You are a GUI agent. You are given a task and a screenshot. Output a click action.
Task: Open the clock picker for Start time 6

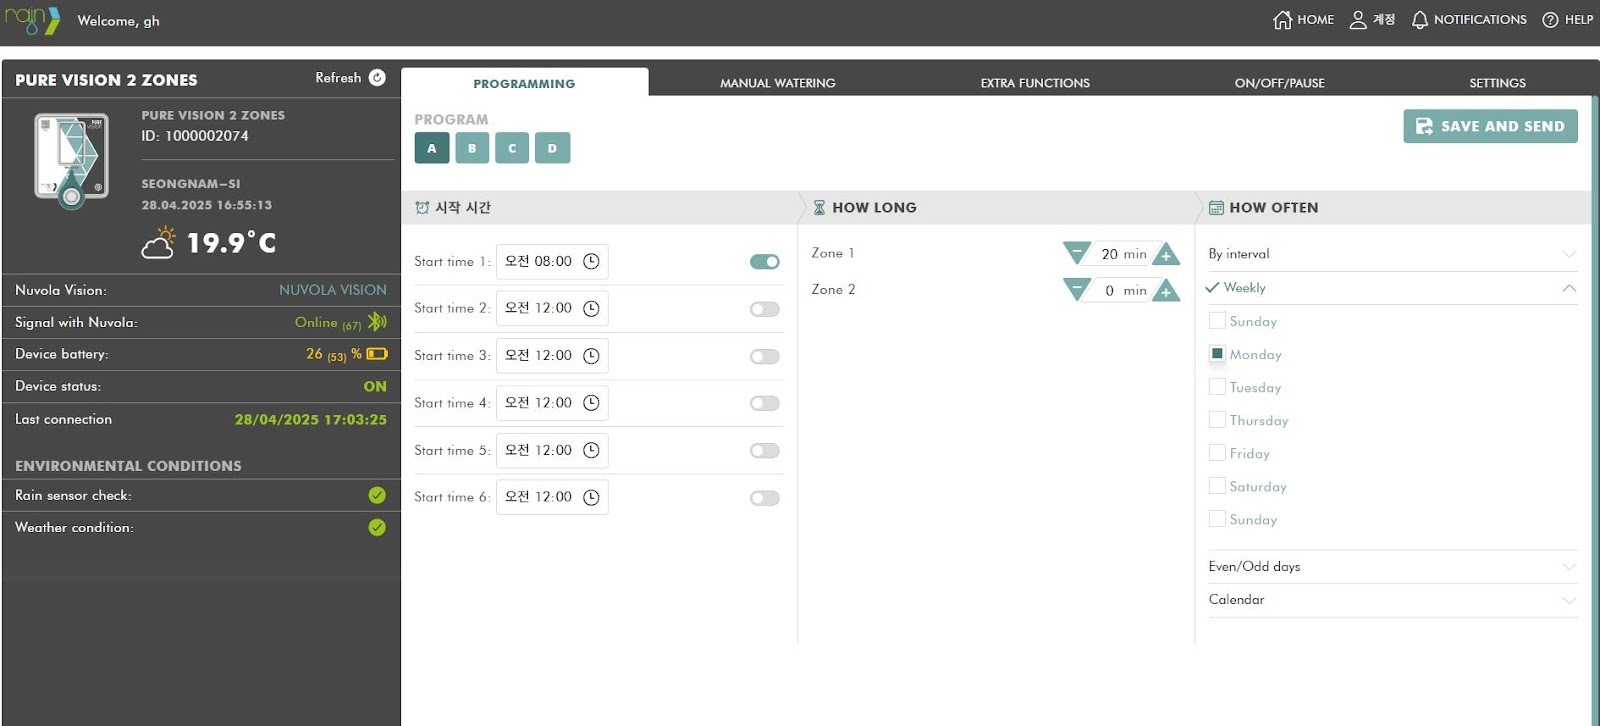pyautogui.click(x=591, y=498)
